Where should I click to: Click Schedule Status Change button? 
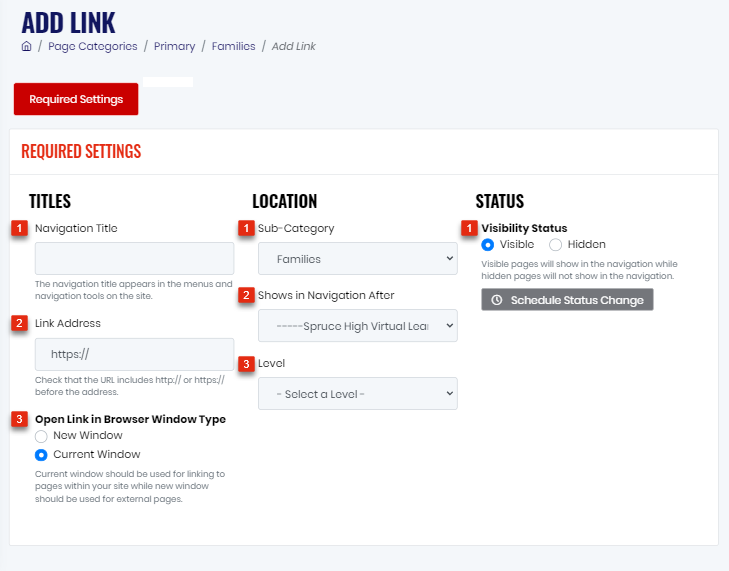[567, 300]
